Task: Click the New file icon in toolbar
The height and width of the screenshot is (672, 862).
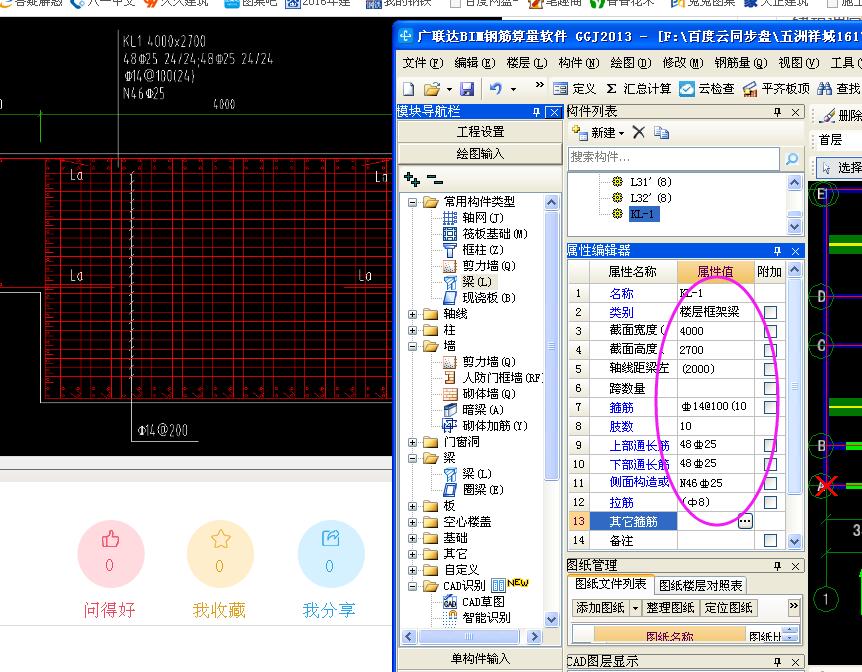Action: (409, 89)
